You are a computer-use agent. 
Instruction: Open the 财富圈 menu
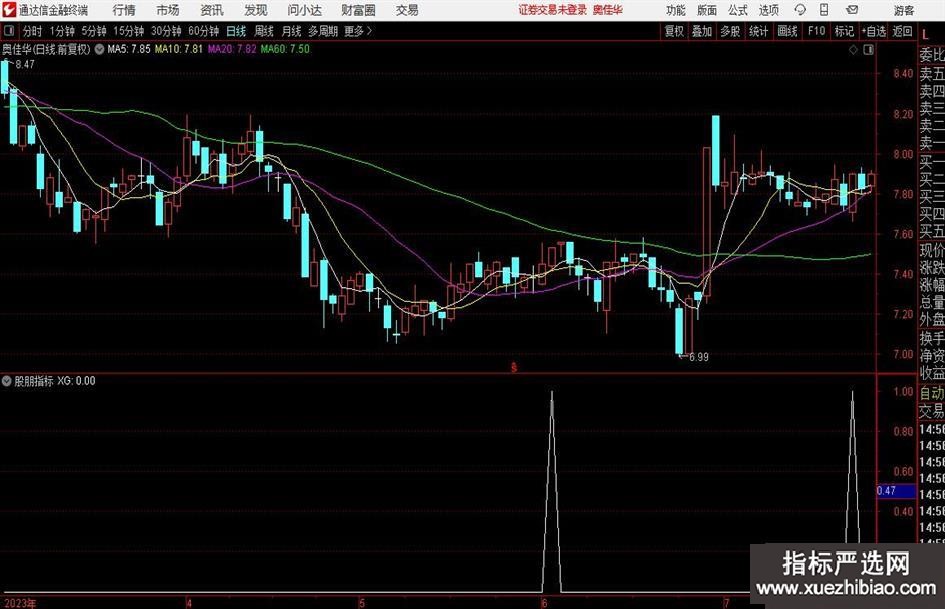[358, 10]
